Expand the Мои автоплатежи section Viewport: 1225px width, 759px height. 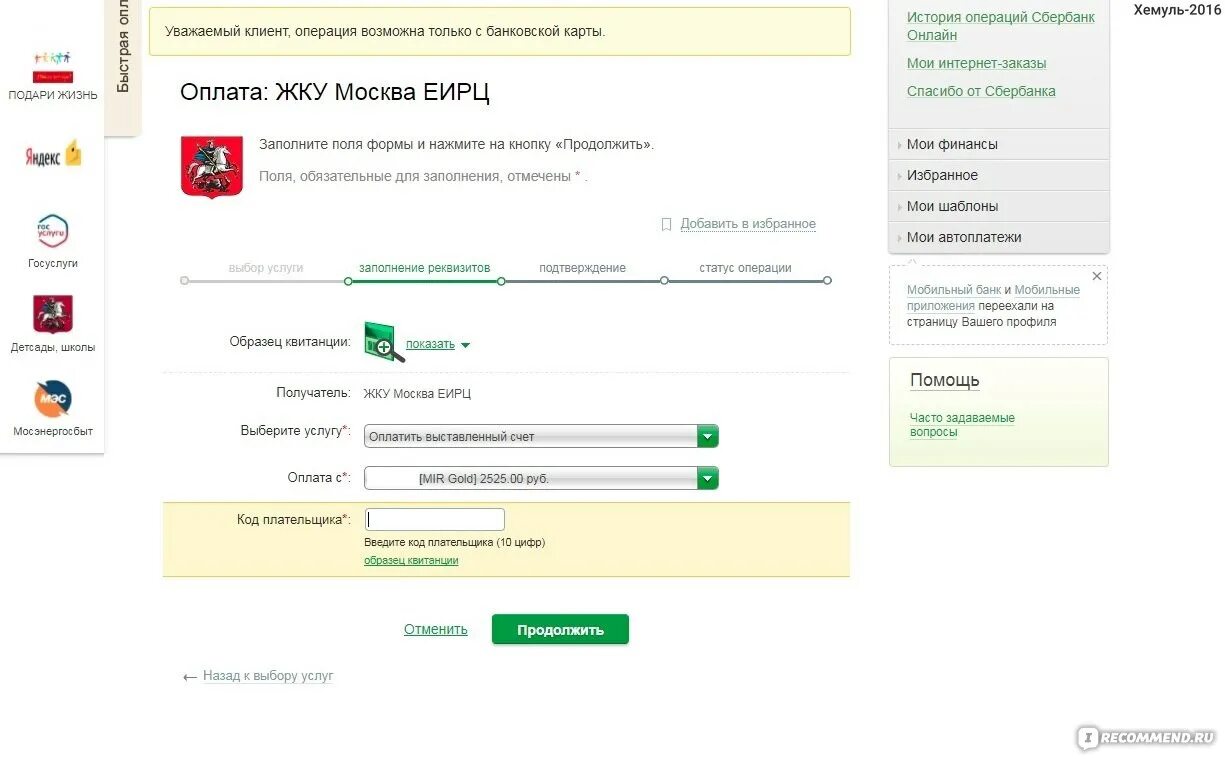click(x=999, y=237)
